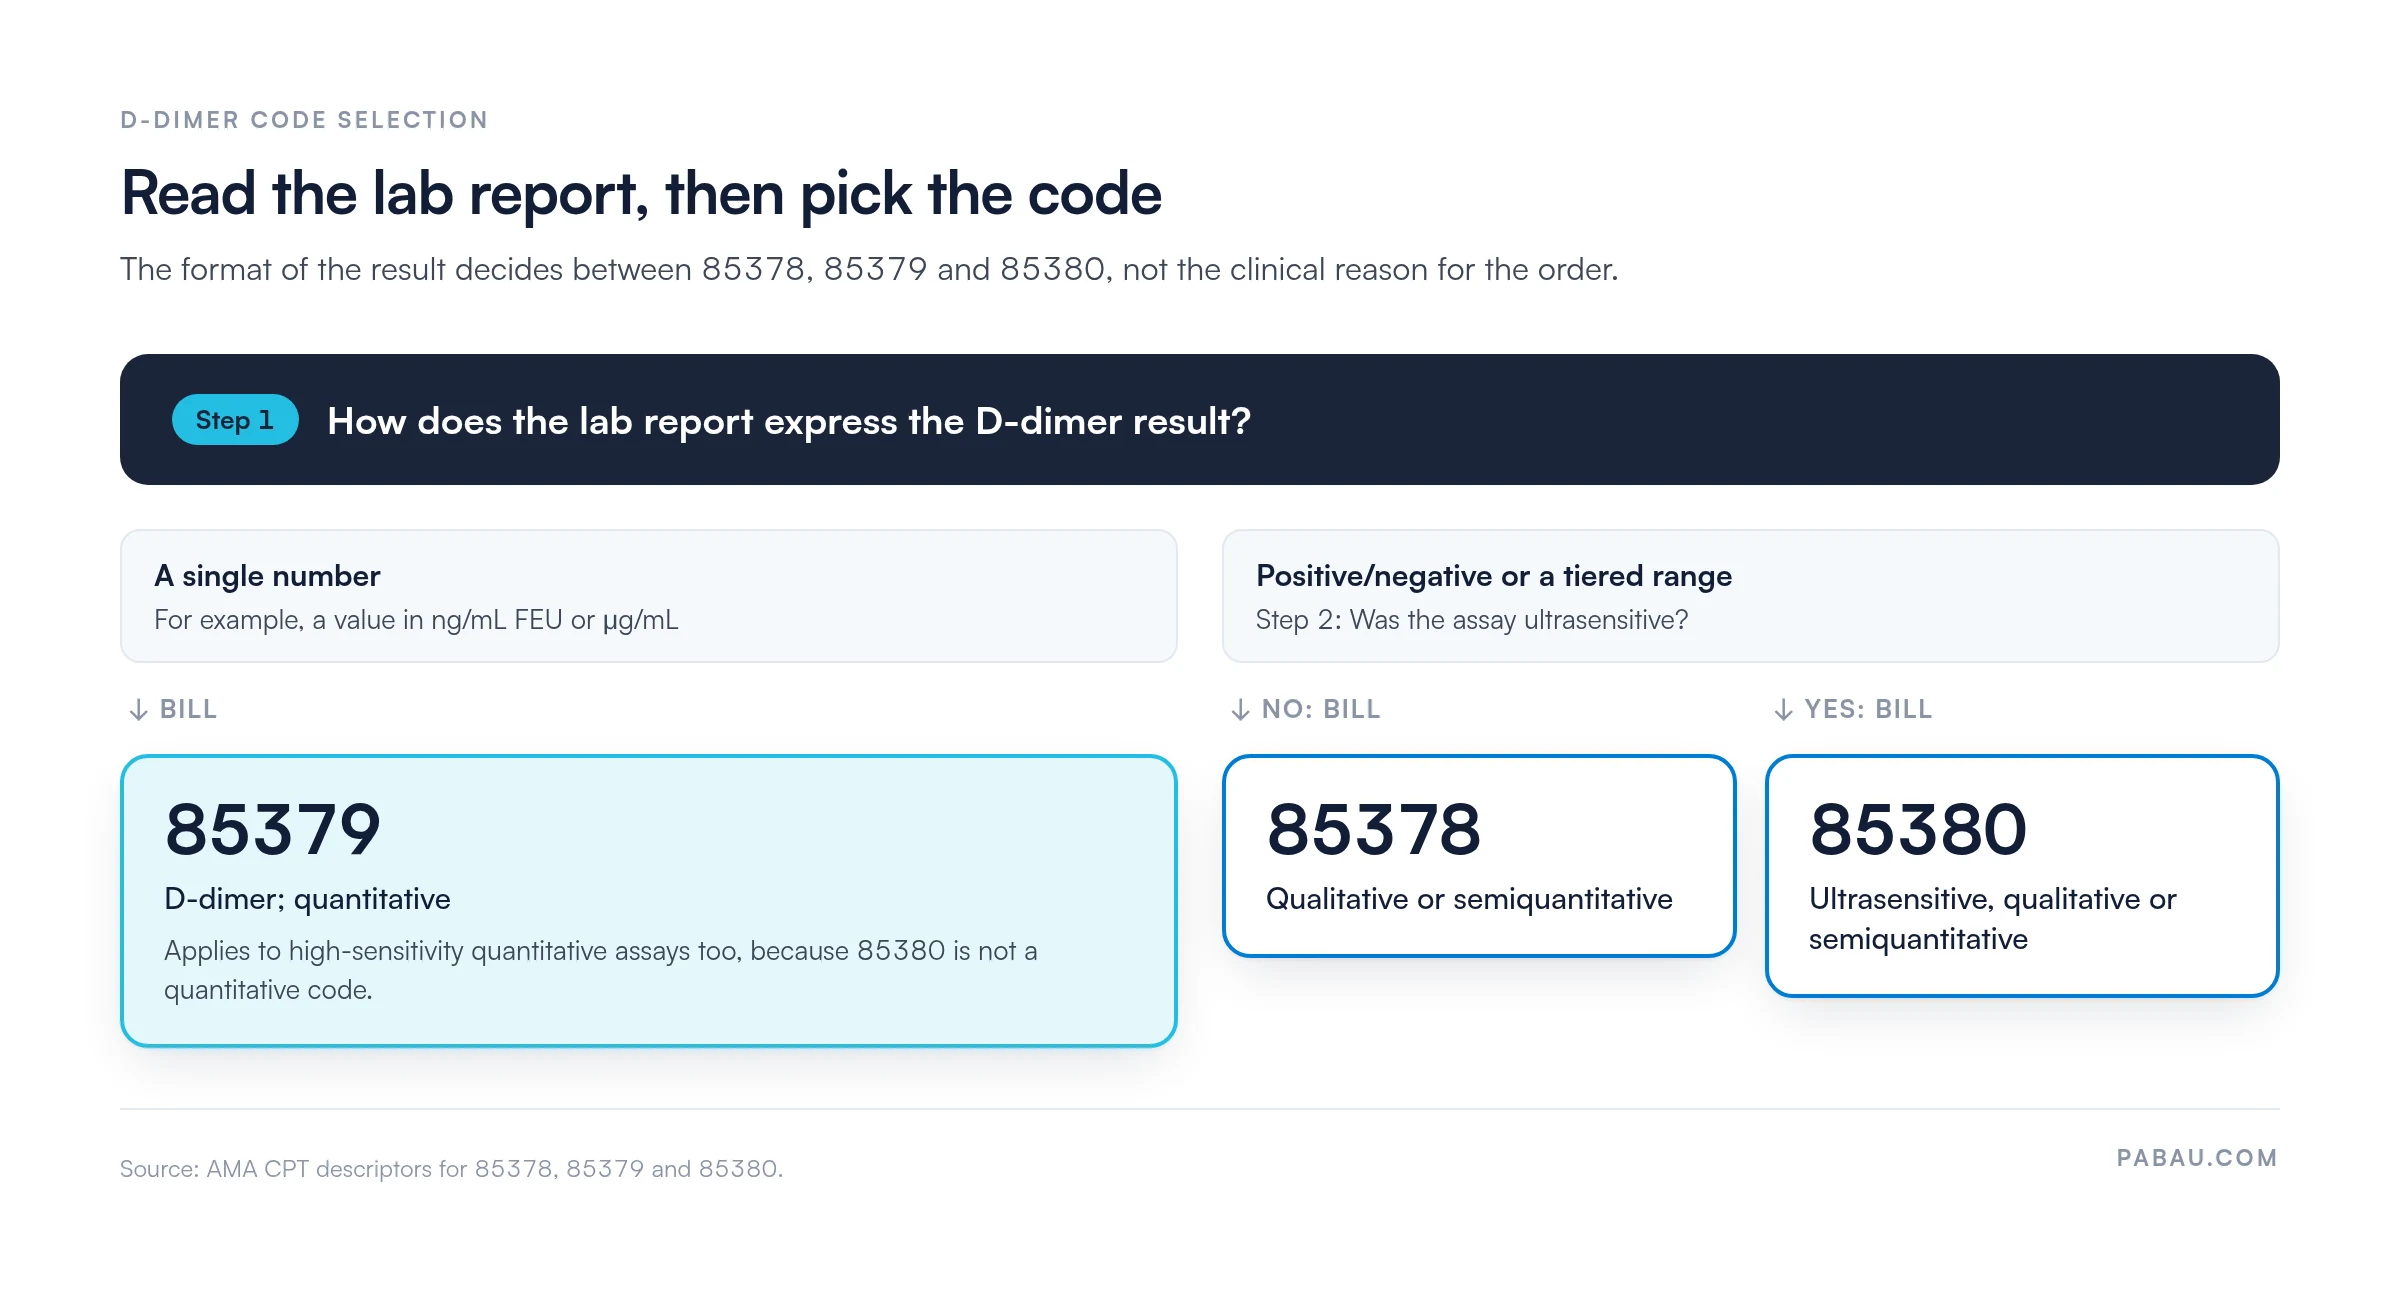Screen dimensions: 2400x1290
Task: Click the Source AMA CPT descriptors line
Action: coord(451,1169)
